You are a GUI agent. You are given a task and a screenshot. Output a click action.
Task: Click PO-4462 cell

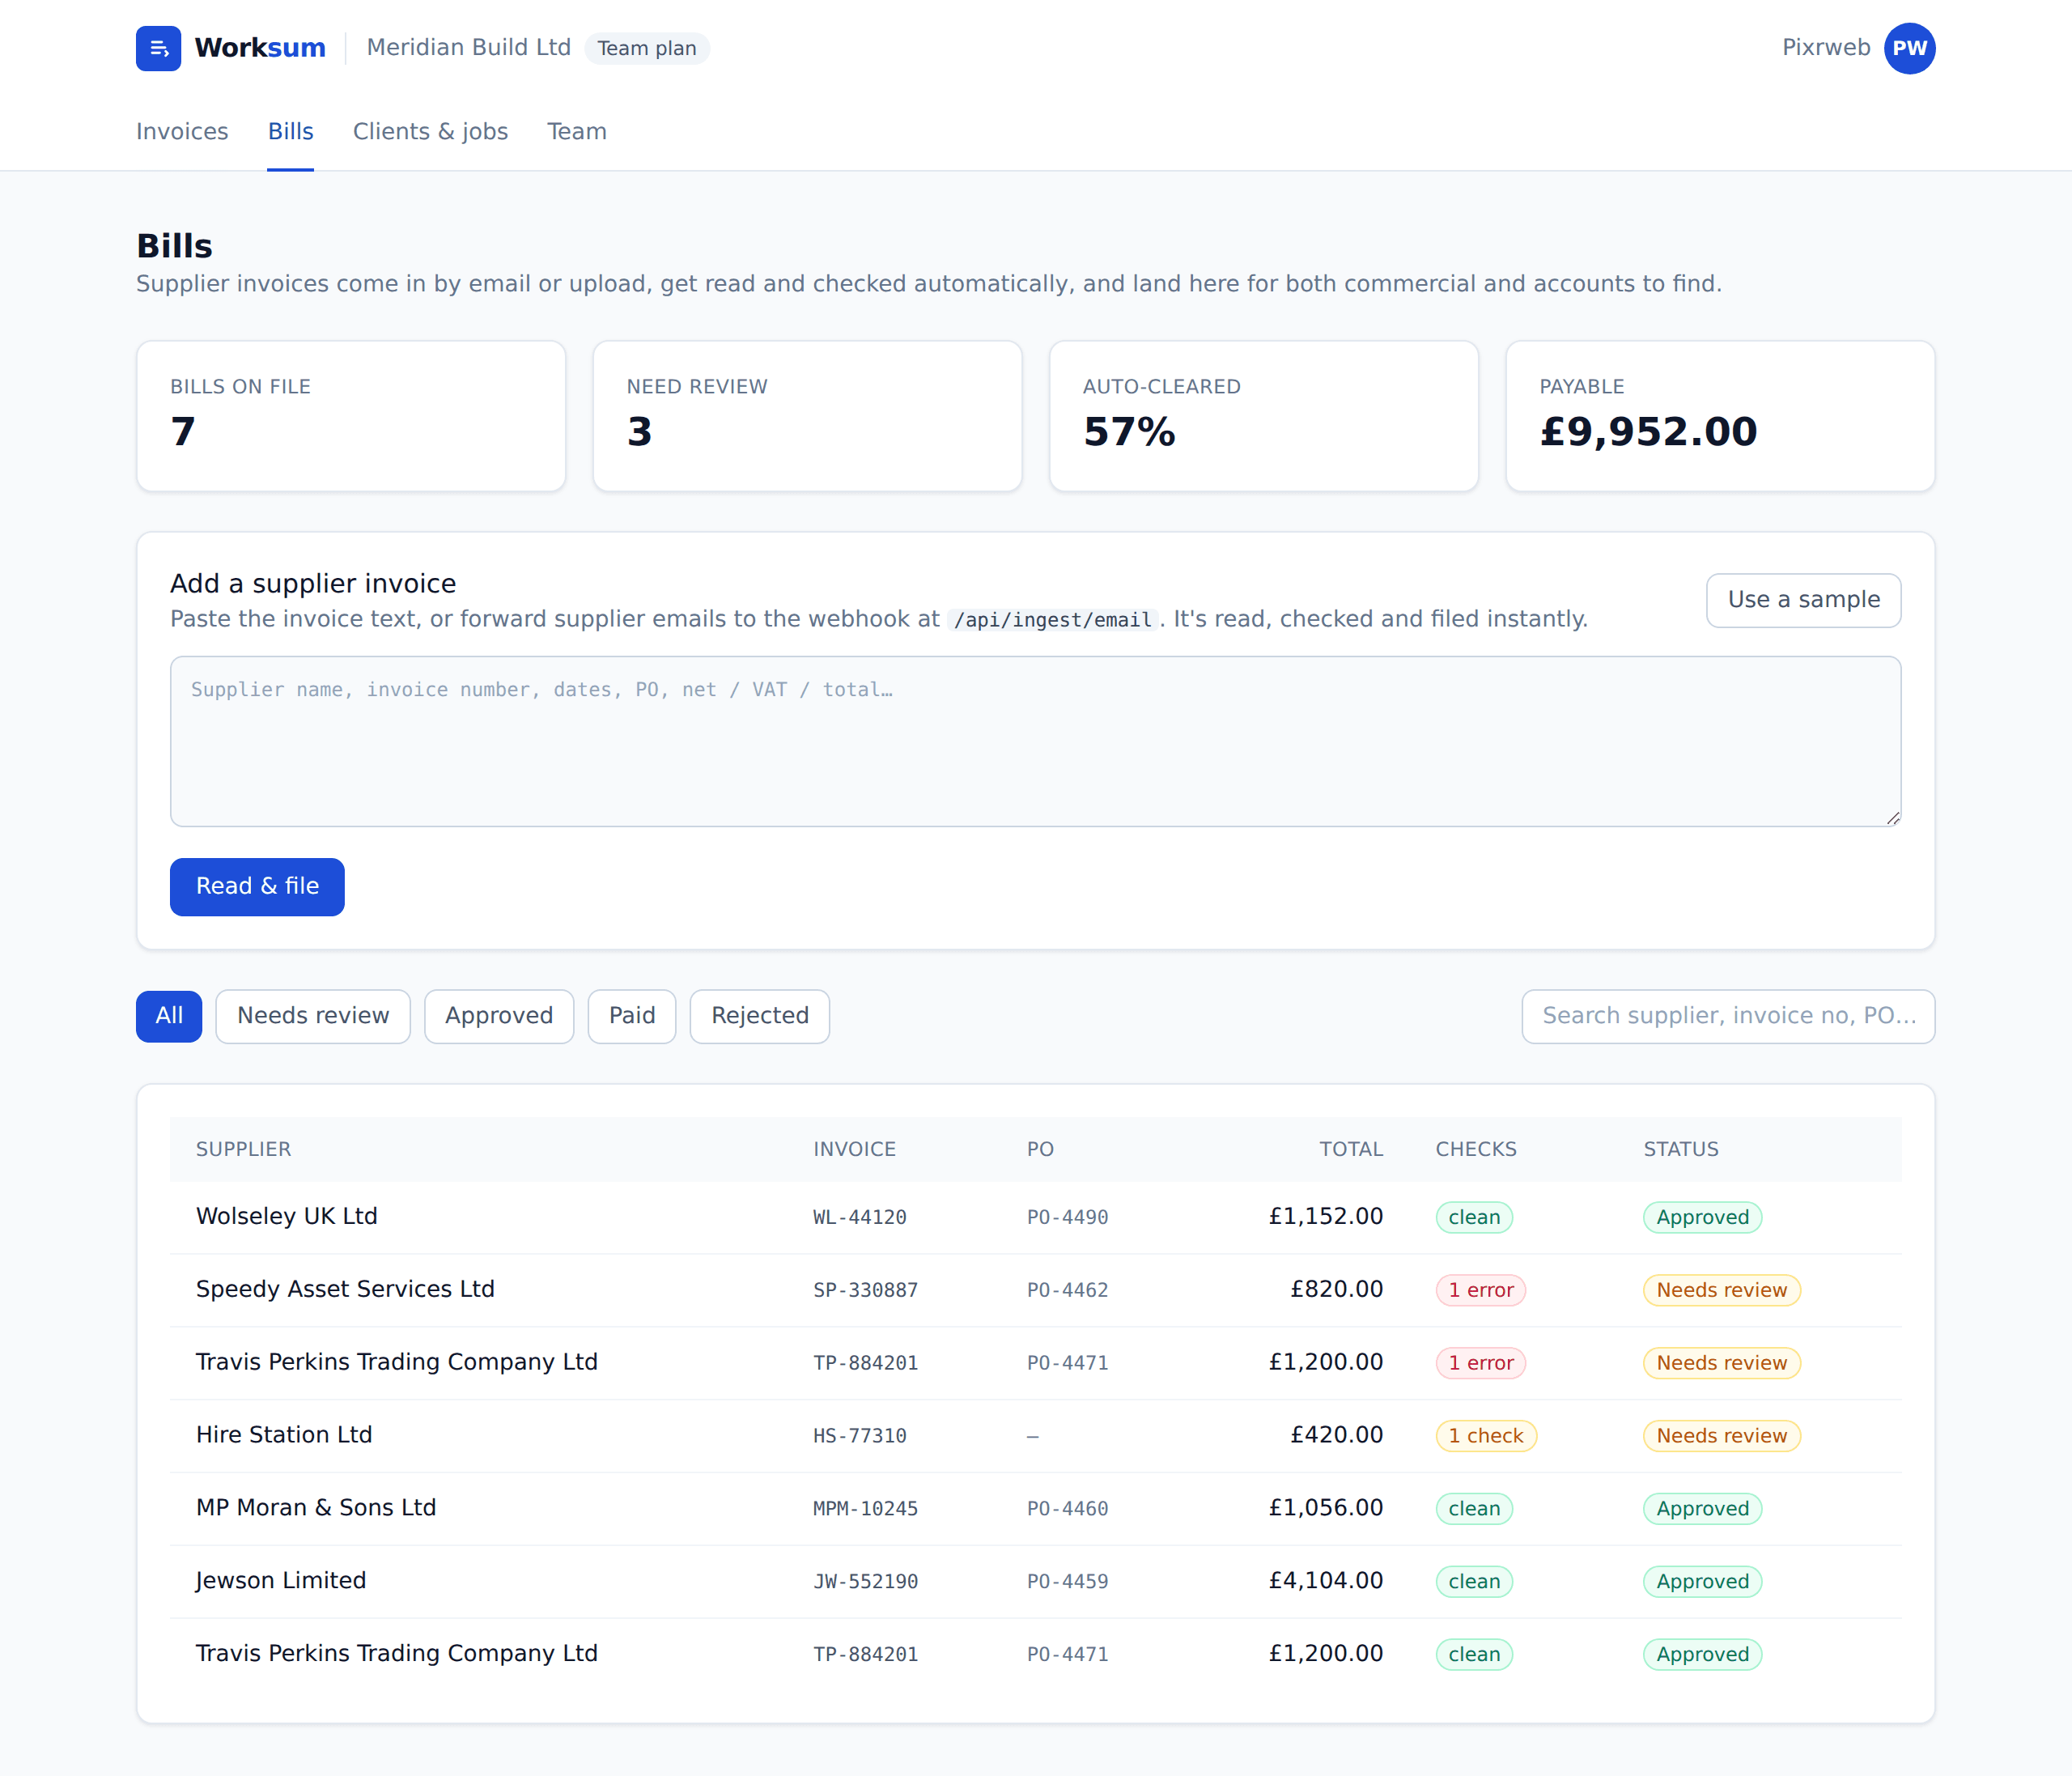(x=1068, y=1291)
